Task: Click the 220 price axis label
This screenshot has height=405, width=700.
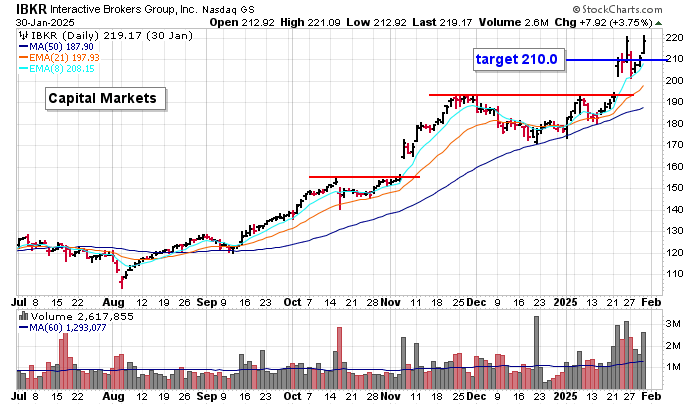Action: (675, 38)
